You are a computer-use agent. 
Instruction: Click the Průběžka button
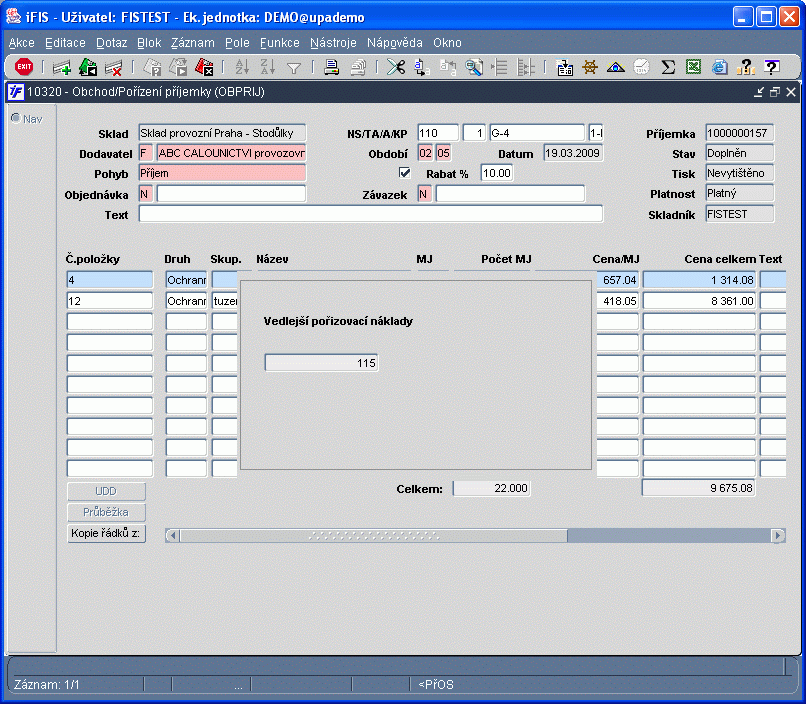(x=106, y=512)
